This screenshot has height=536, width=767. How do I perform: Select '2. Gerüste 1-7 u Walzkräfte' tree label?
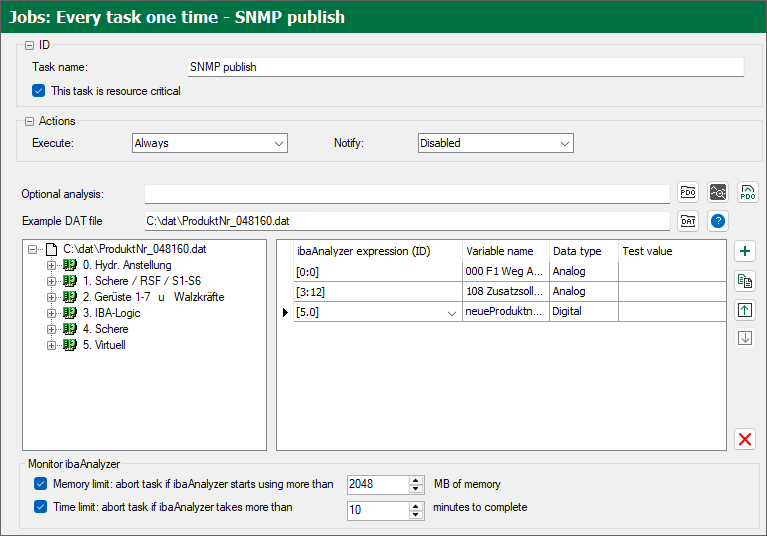(154, 297)
